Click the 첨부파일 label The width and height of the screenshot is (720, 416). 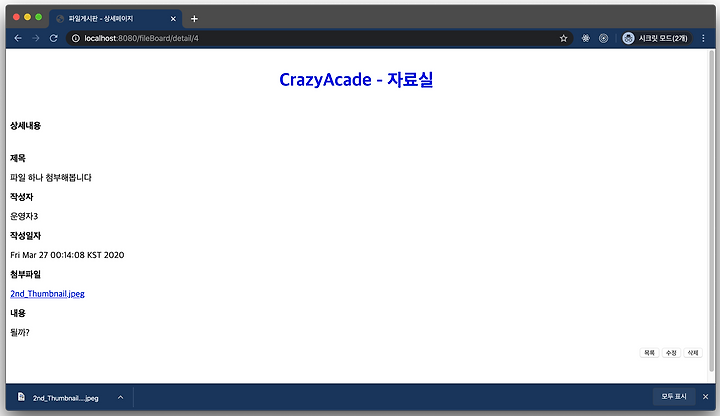pyautogui.click(x=25, y=275)
